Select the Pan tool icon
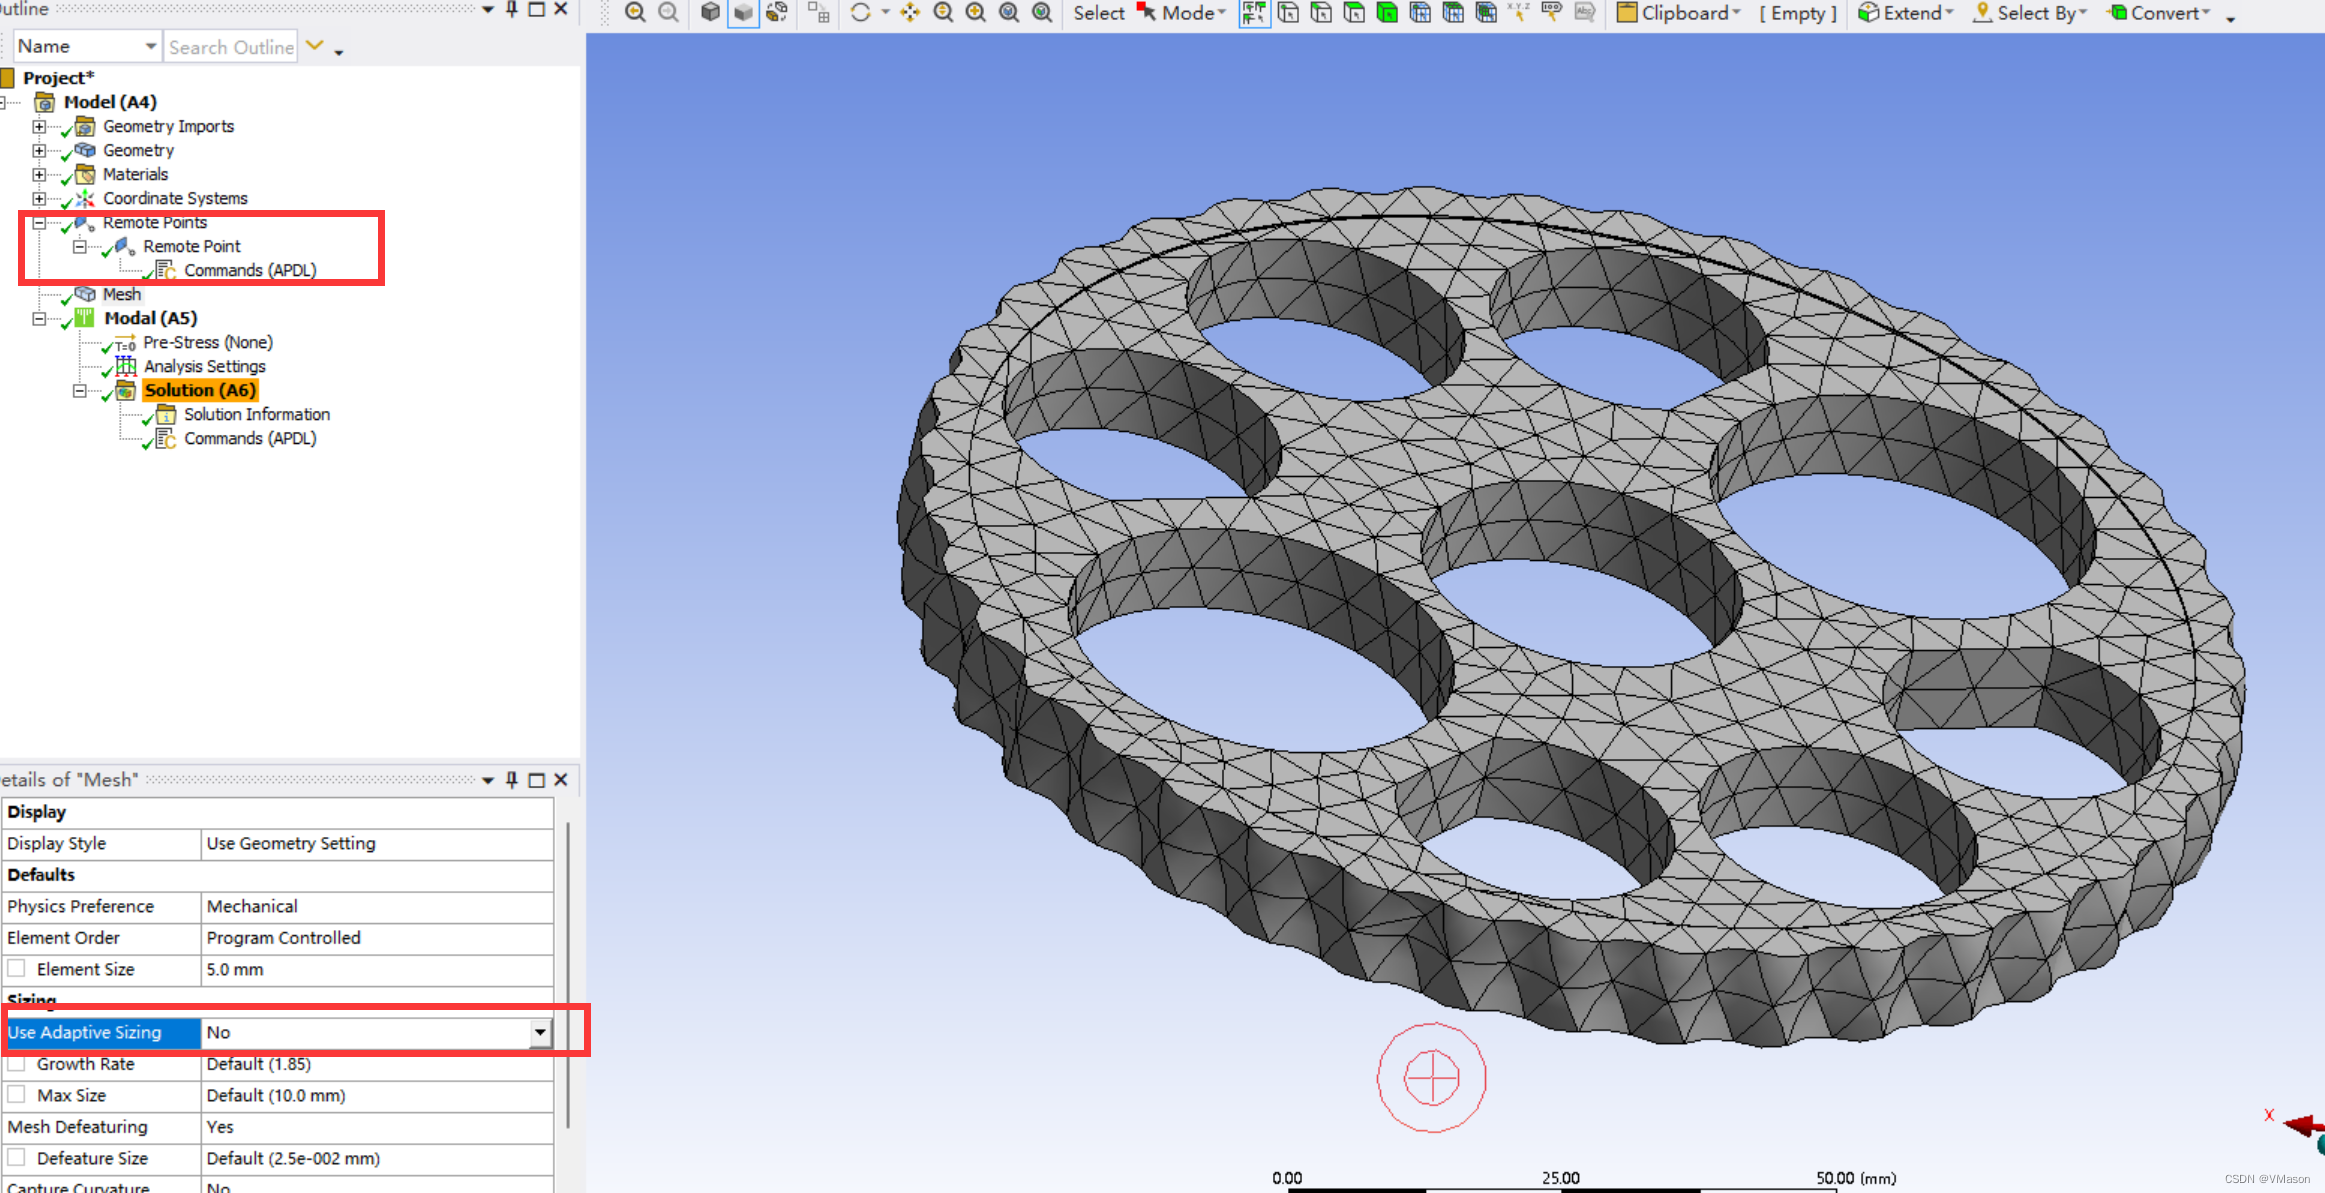Image resolution: width=2325 pixels, height=1193 pixels. (909, 13)
